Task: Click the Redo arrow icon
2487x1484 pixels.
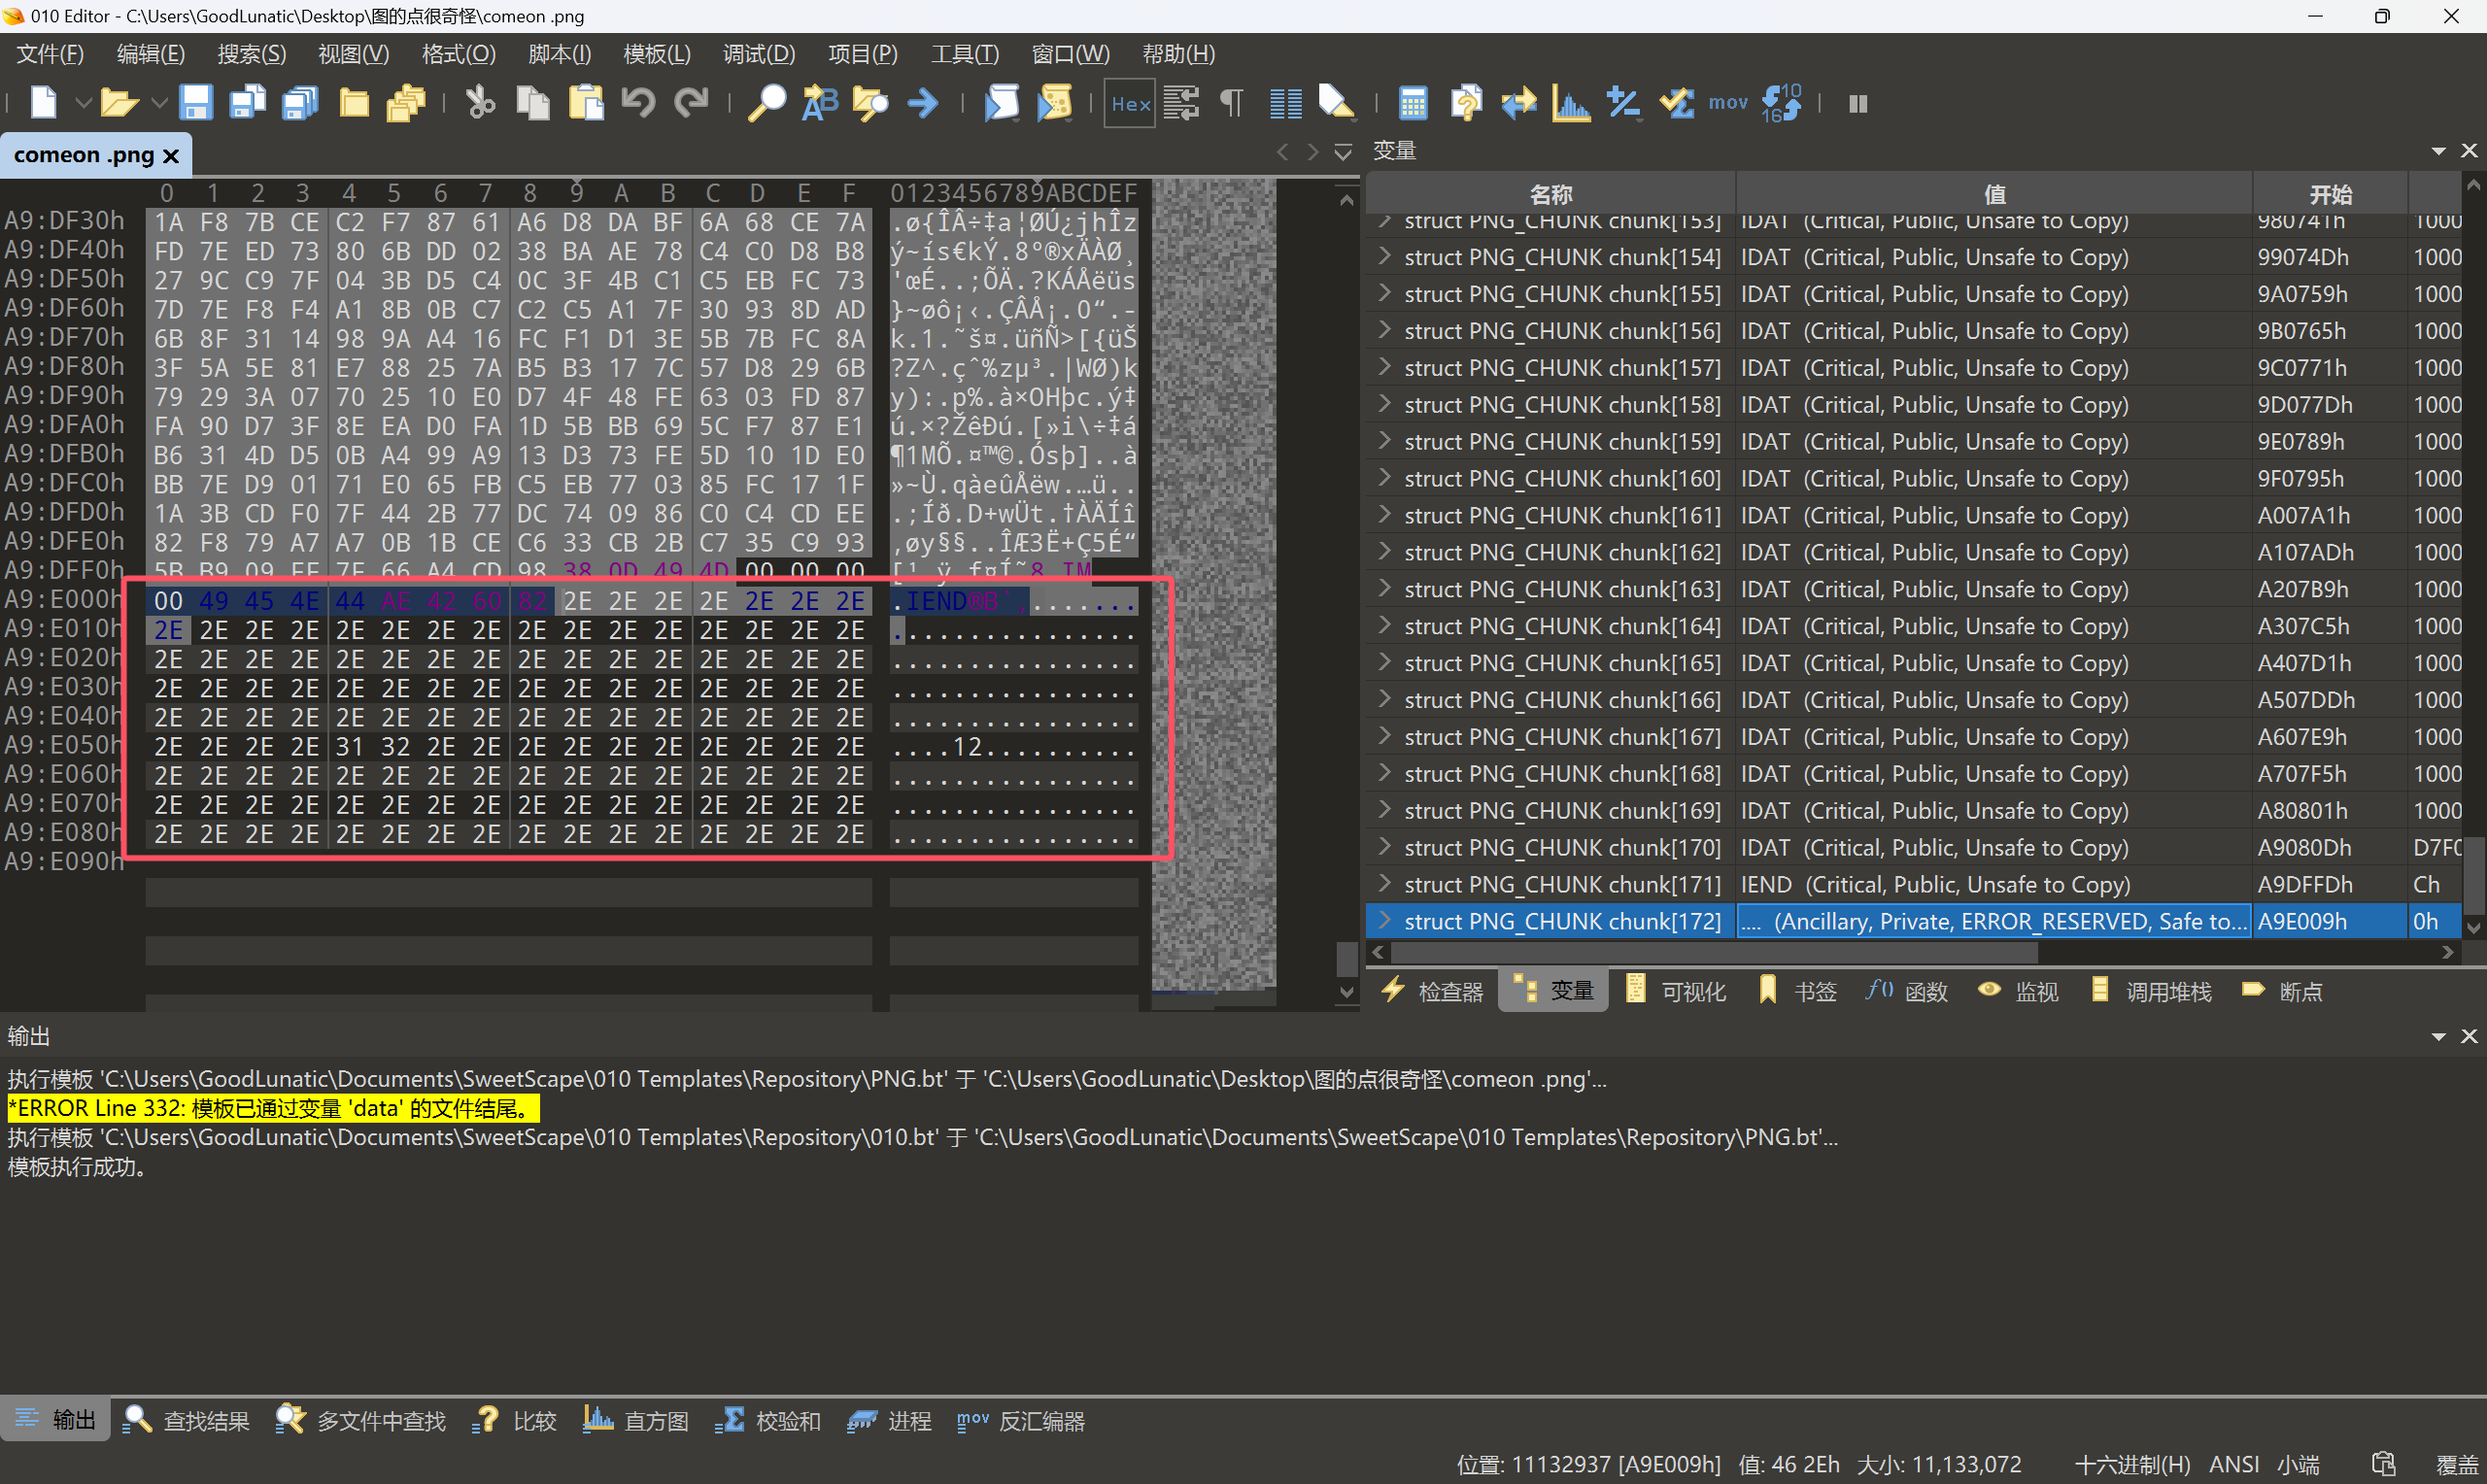Action: click(x=691, y=103)
